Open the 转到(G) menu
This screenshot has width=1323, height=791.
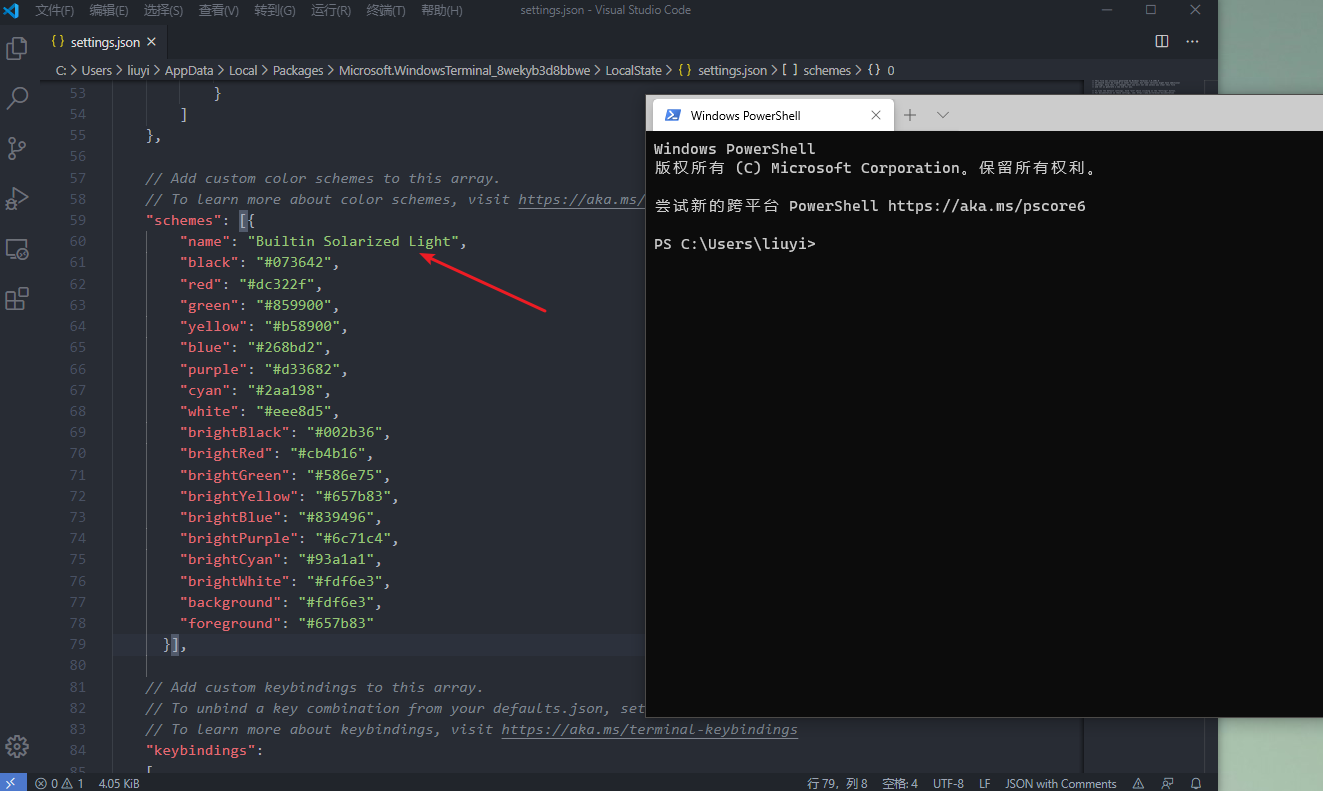tap(274, 10)
